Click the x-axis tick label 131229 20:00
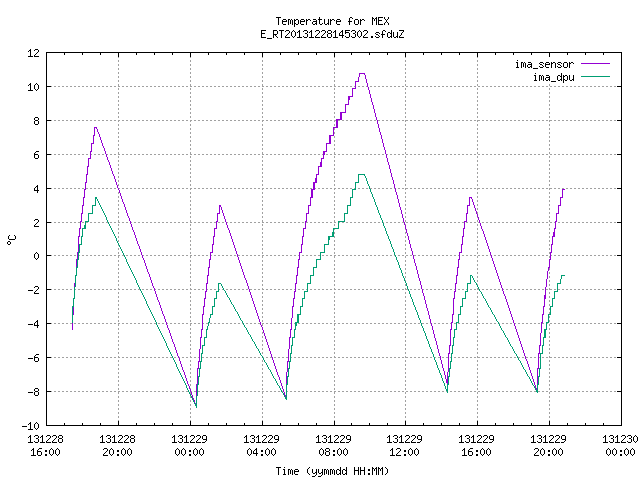The height and width of the screenshot is (480, 640). 548,446
